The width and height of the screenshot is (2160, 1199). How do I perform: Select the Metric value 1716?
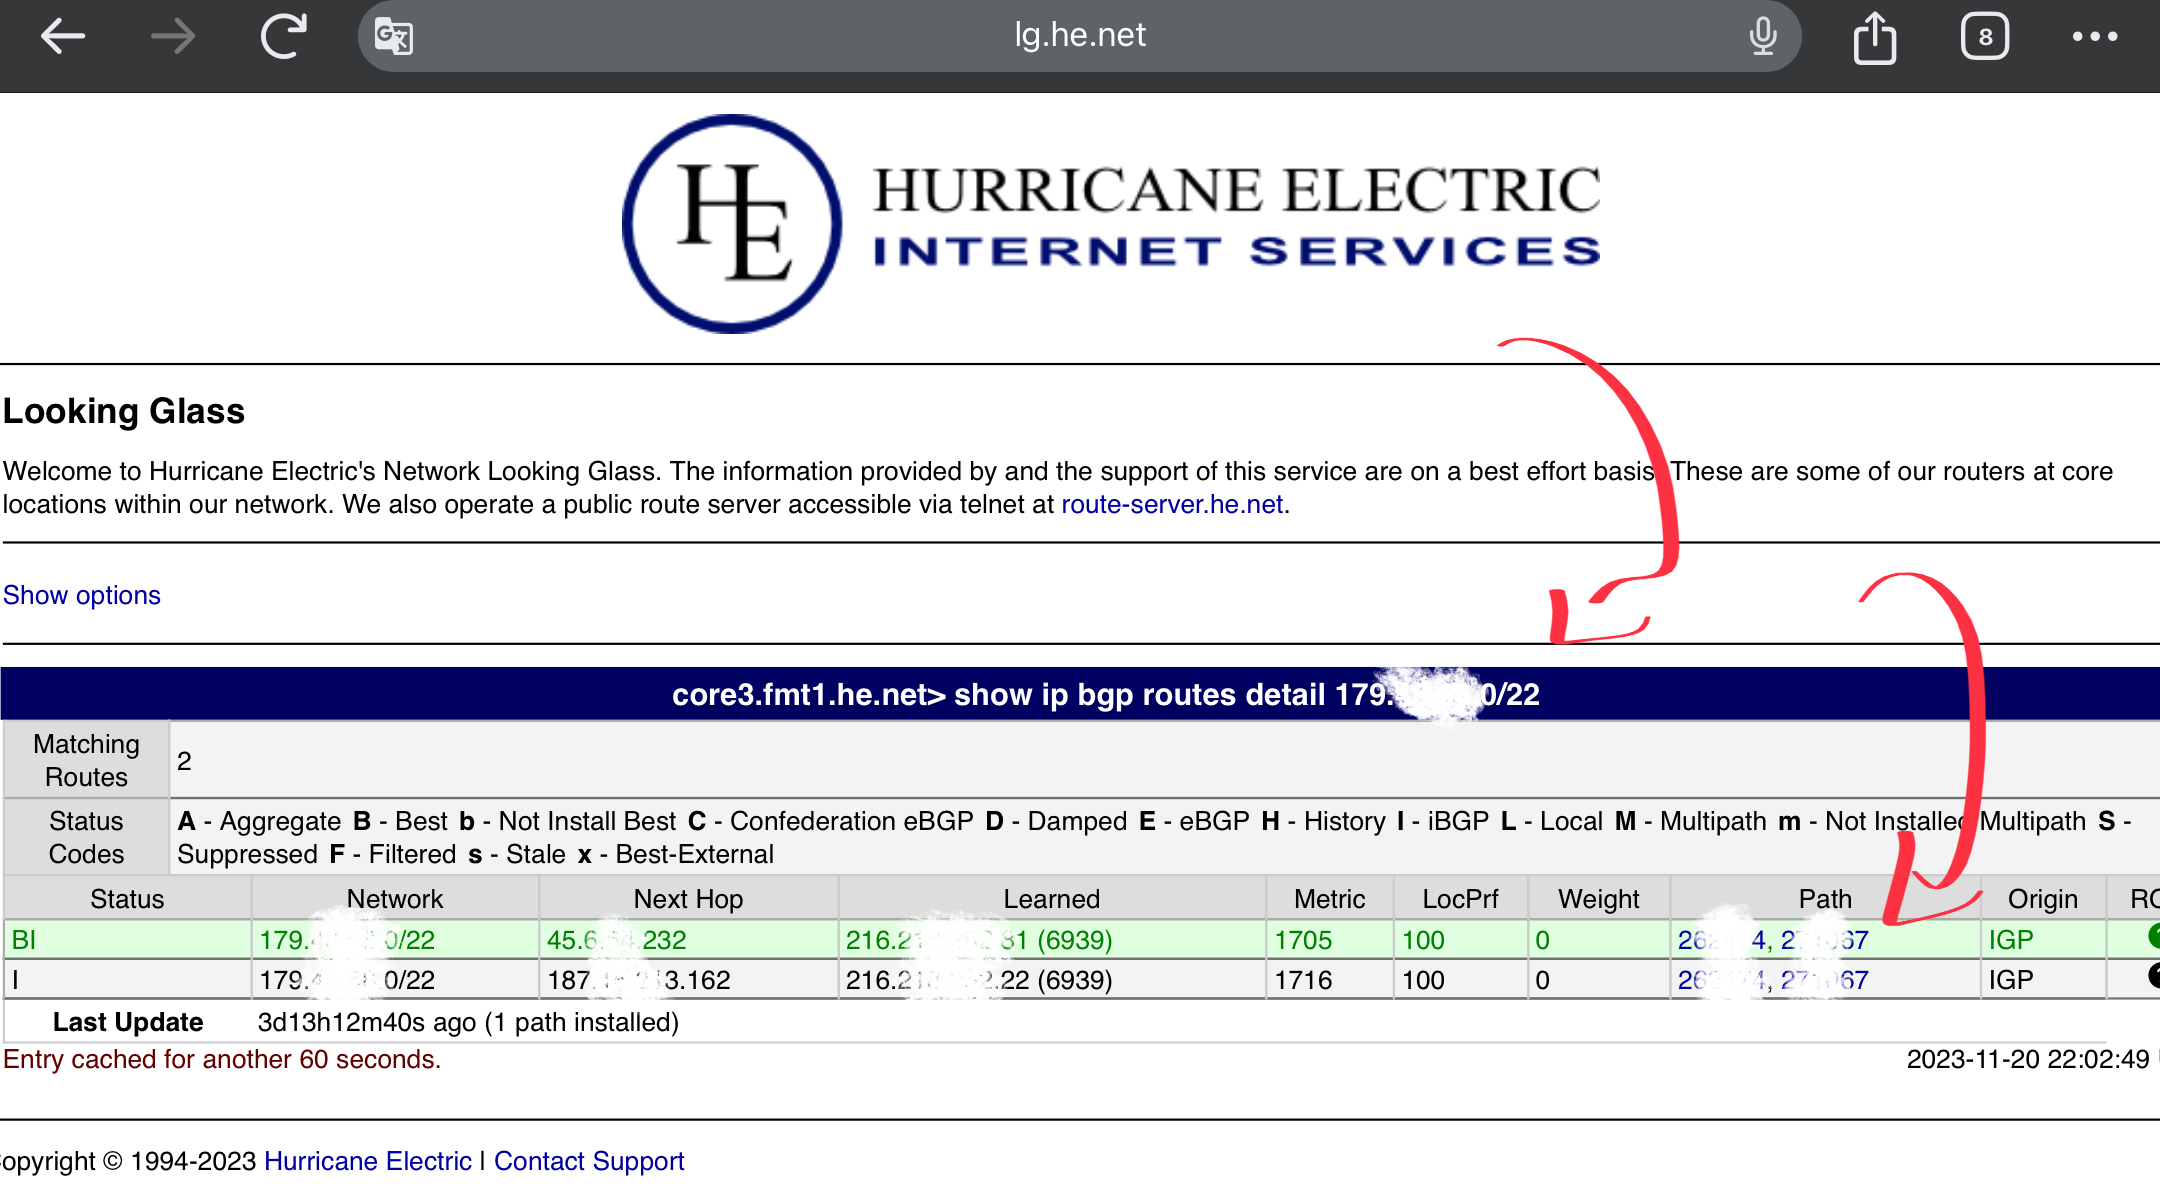[1303, 980]
